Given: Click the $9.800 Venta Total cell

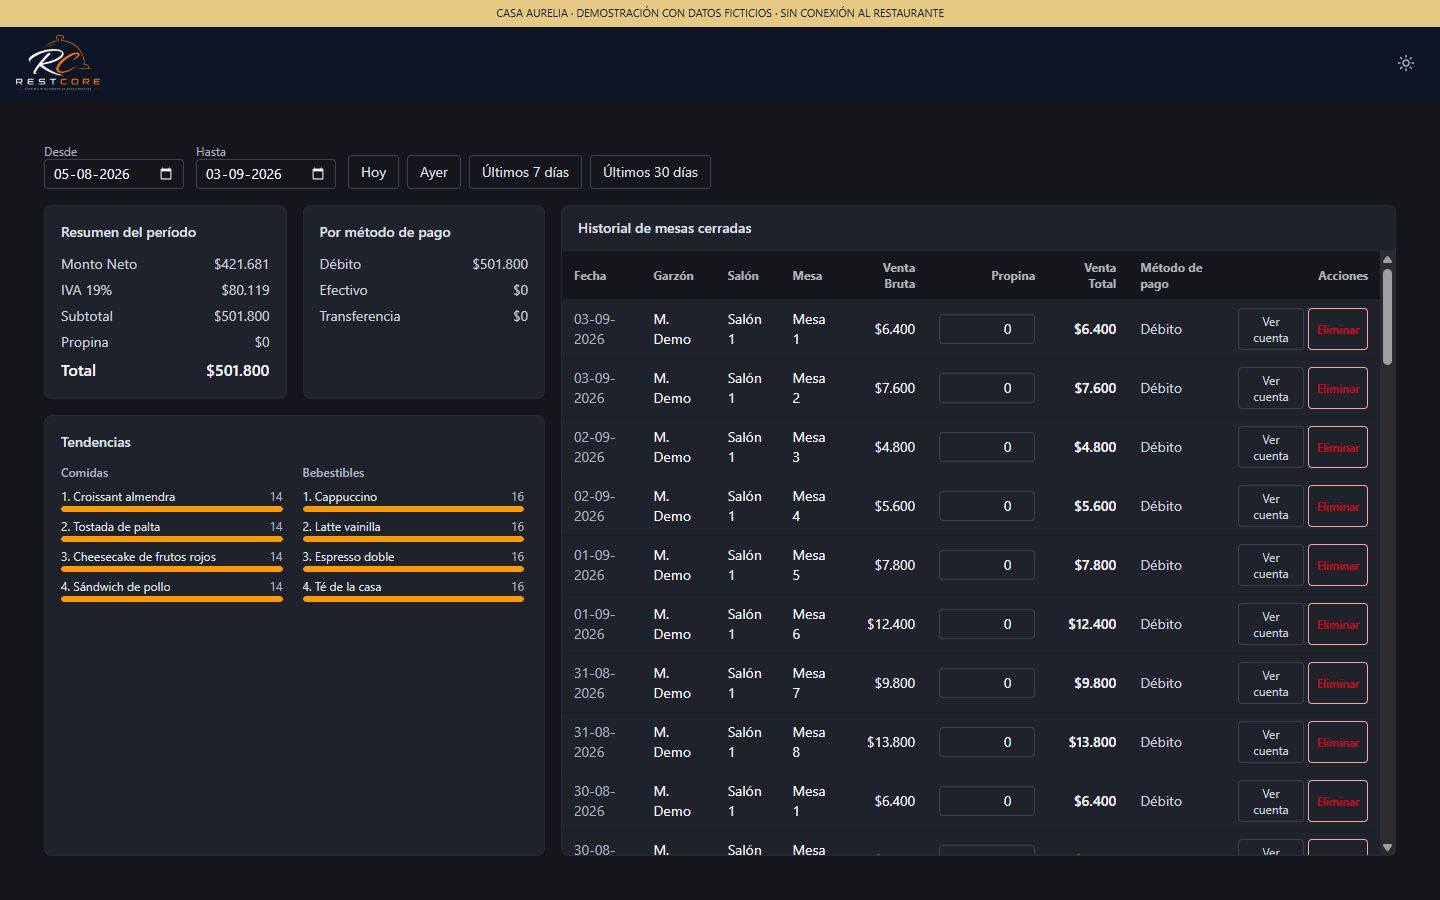Looking at the screenshot, I should click(x=1095, y=683).
